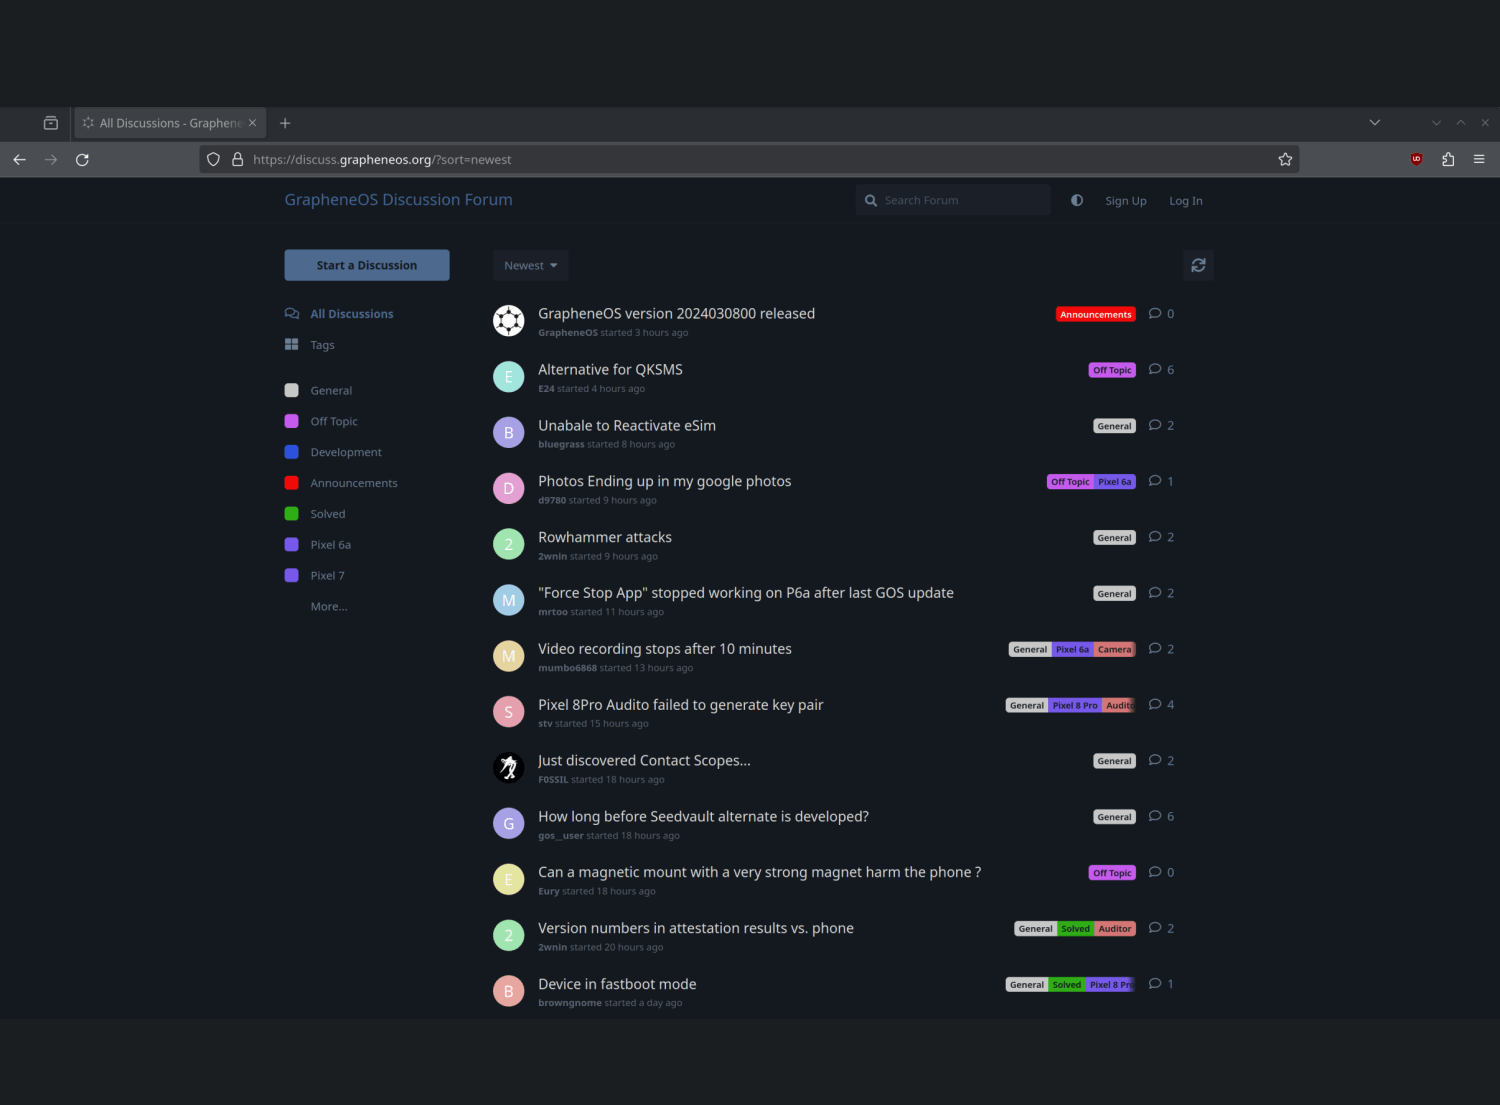Open Alternative for QKSMS discussion

[x=610, y=370]
